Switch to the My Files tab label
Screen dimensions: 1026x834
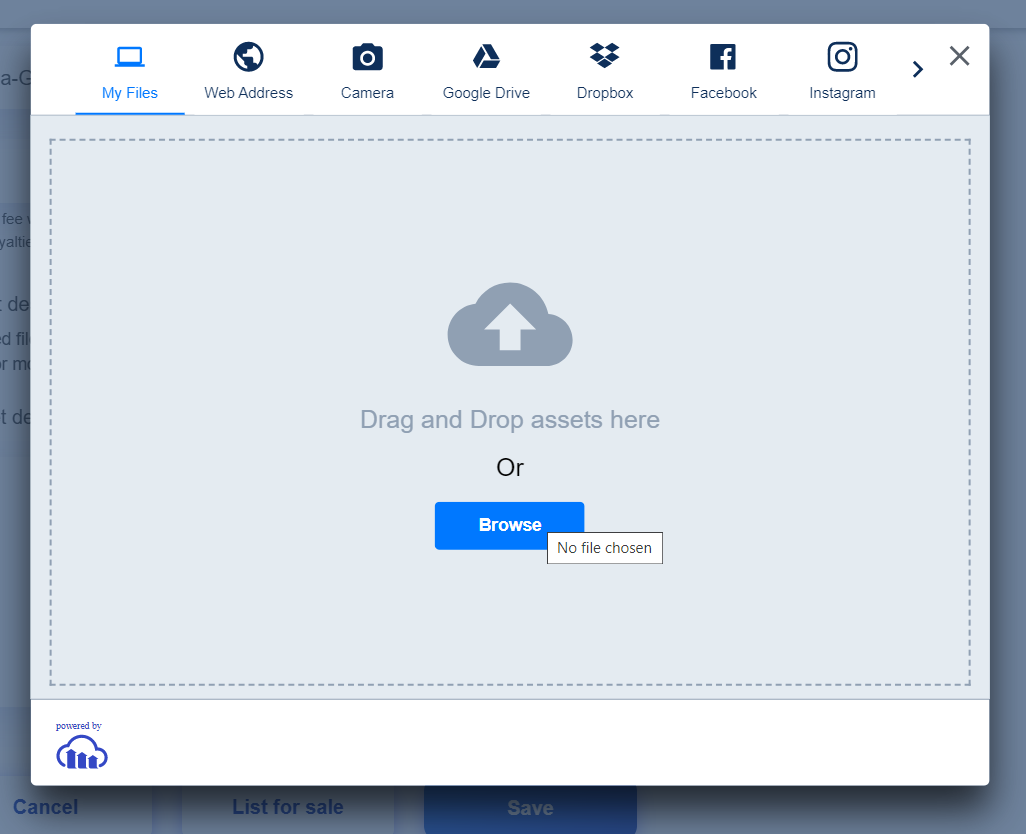[130, 93]
